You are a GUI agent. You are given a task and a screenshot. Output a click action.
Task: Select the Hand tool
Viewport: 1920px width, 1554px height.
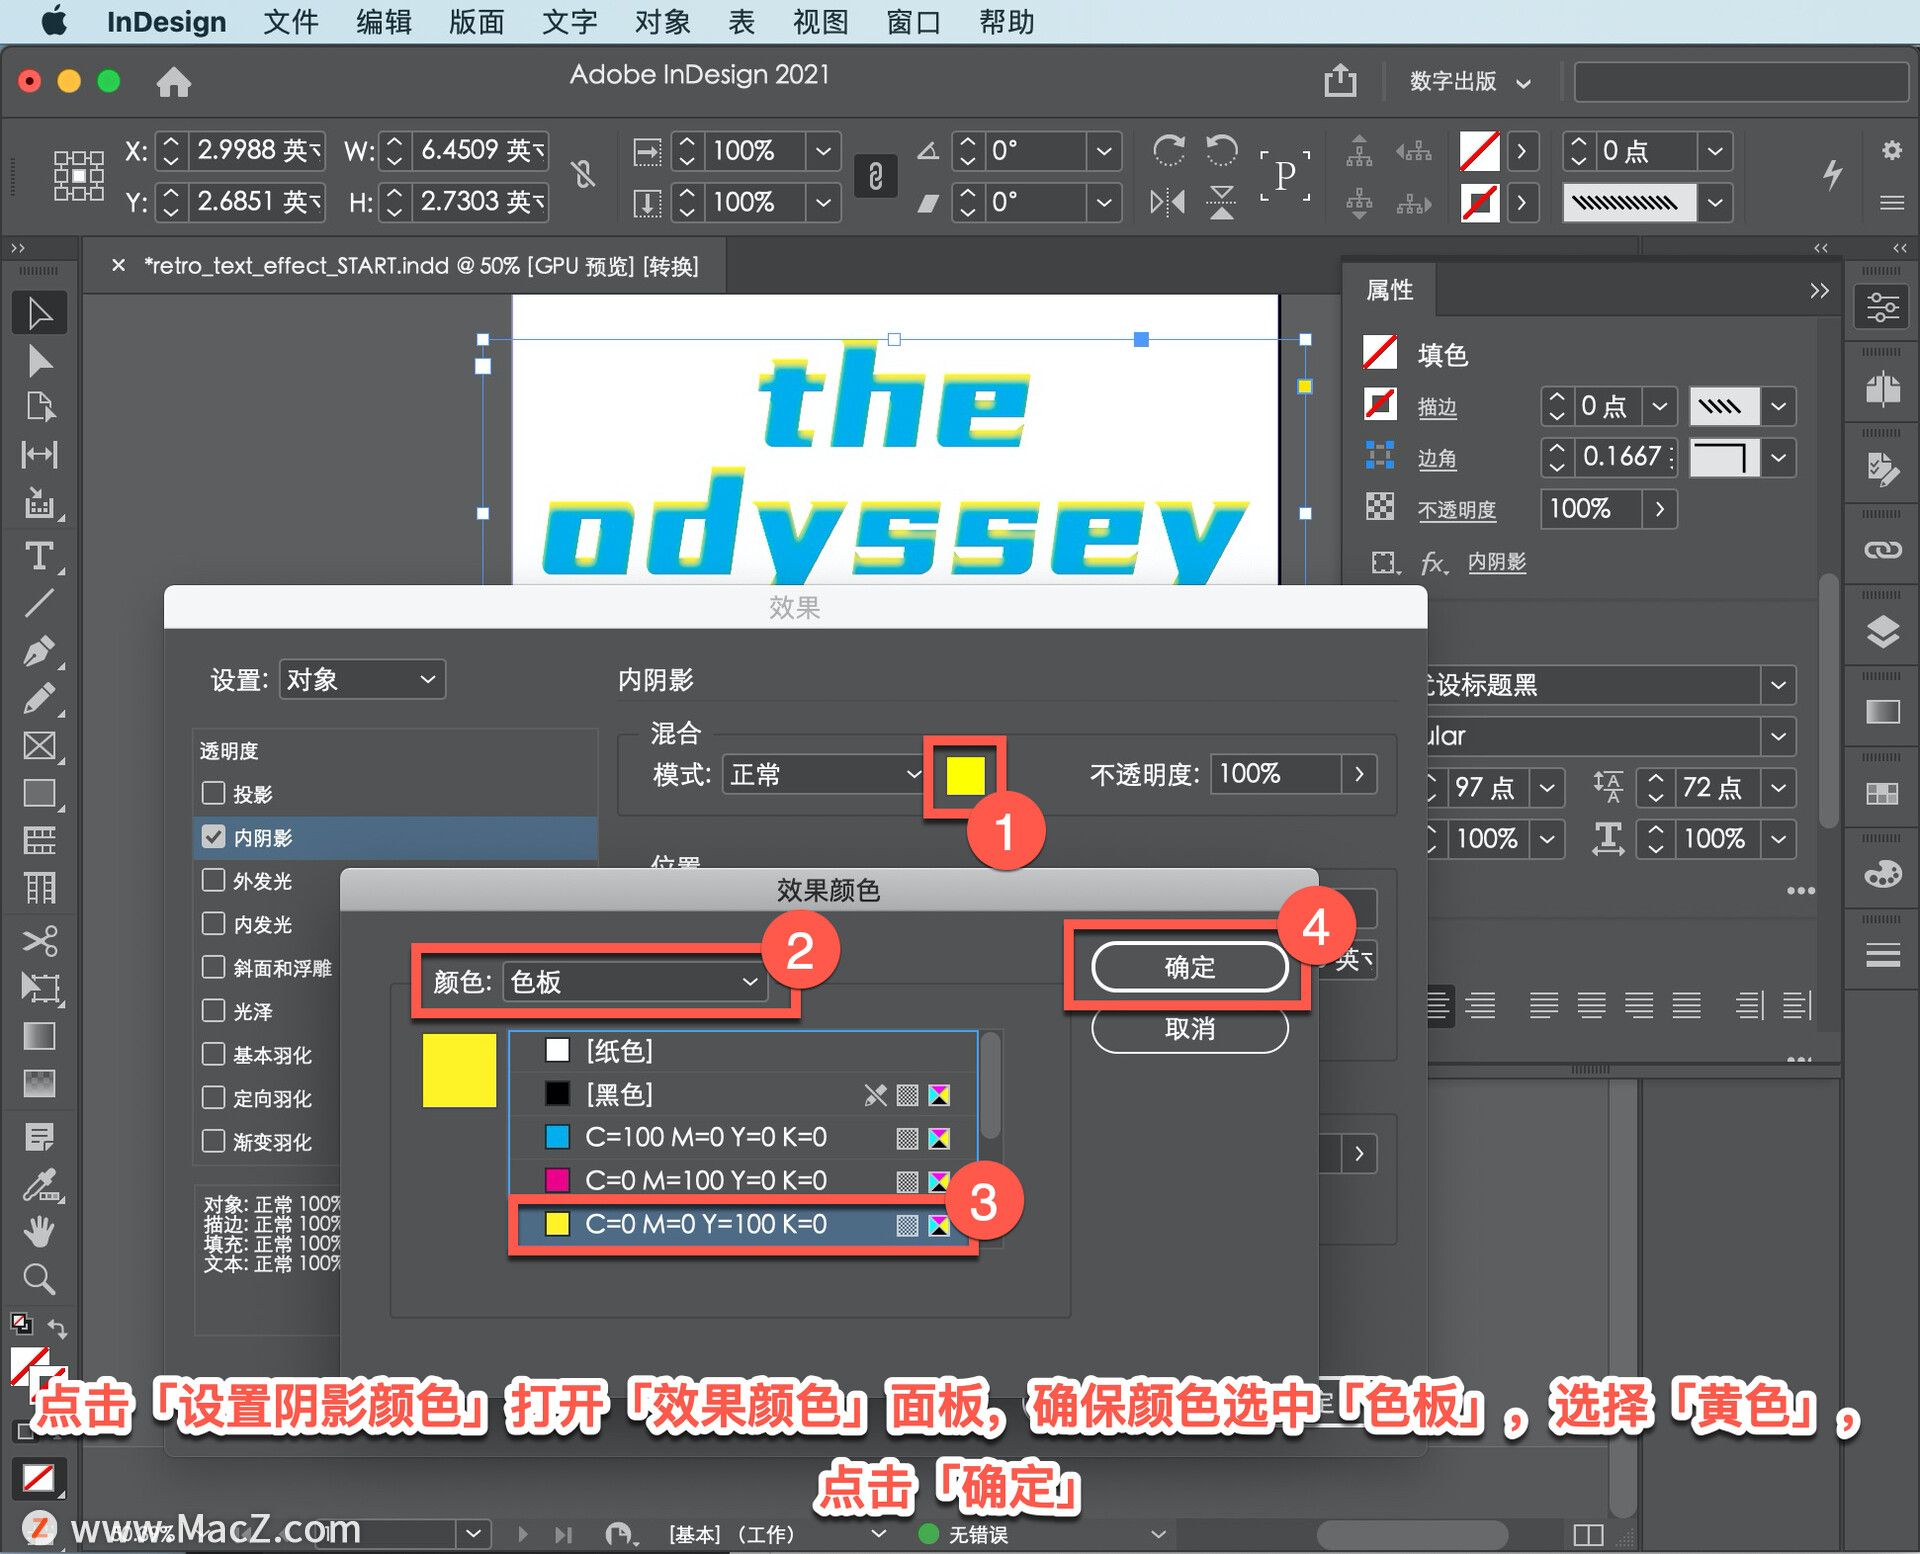click(x=39, y=1232)
